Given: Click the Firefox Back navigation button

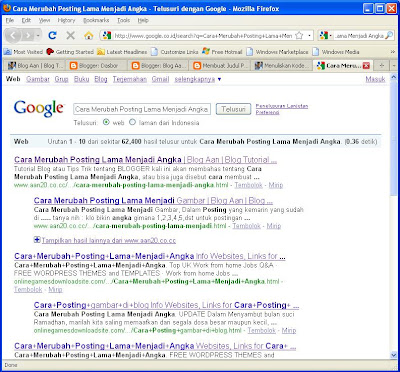Looking at the screenshot, I should pyautogui.click(x=13, y=35).
